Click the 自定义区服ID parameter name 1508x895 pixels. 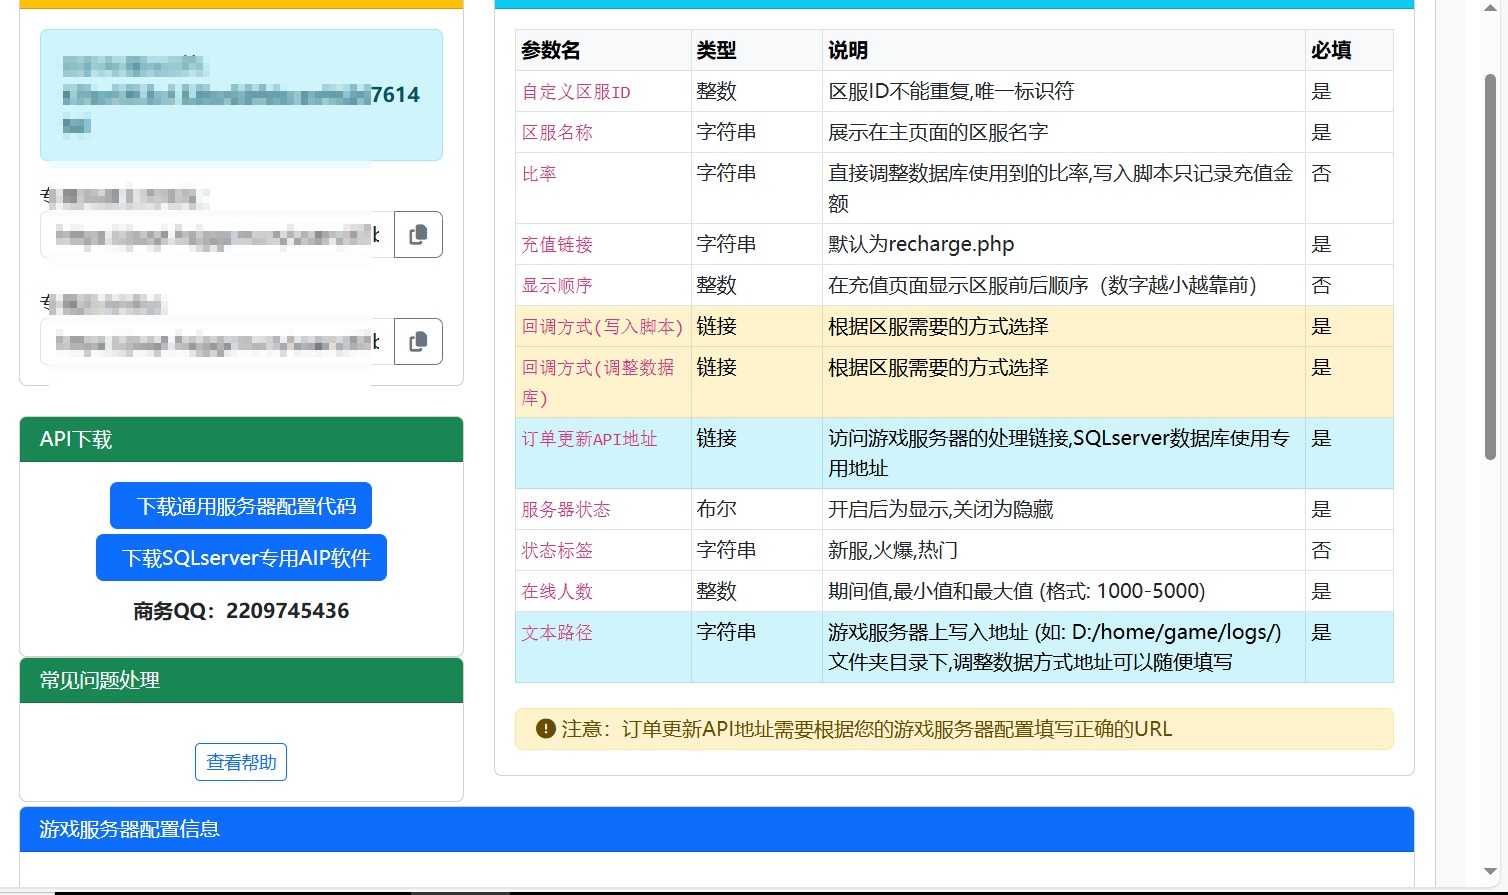tap(576, 92)
